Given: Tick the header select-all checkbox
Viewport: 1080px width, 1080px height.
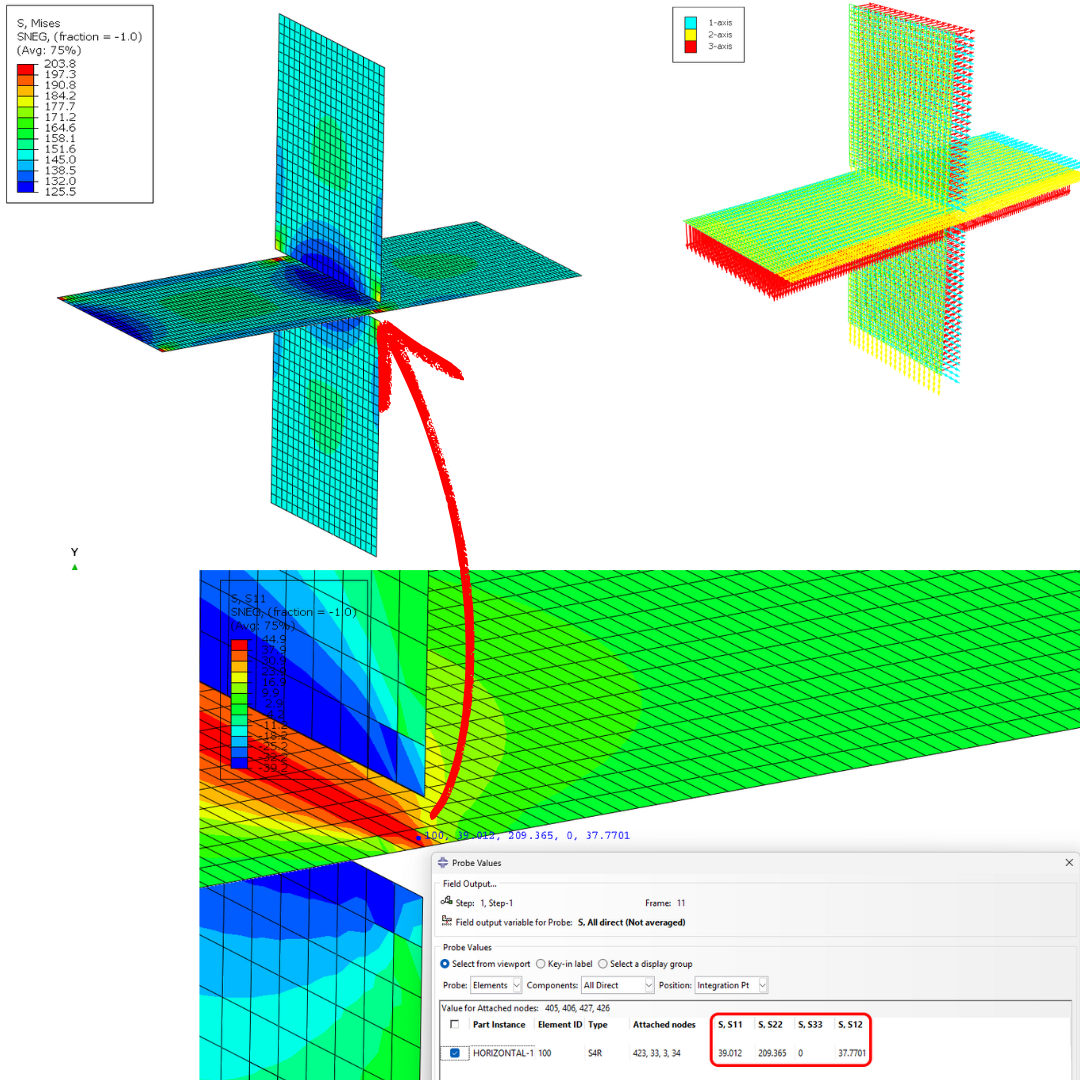Looking at the screenshot, I should coord(455,1024).
